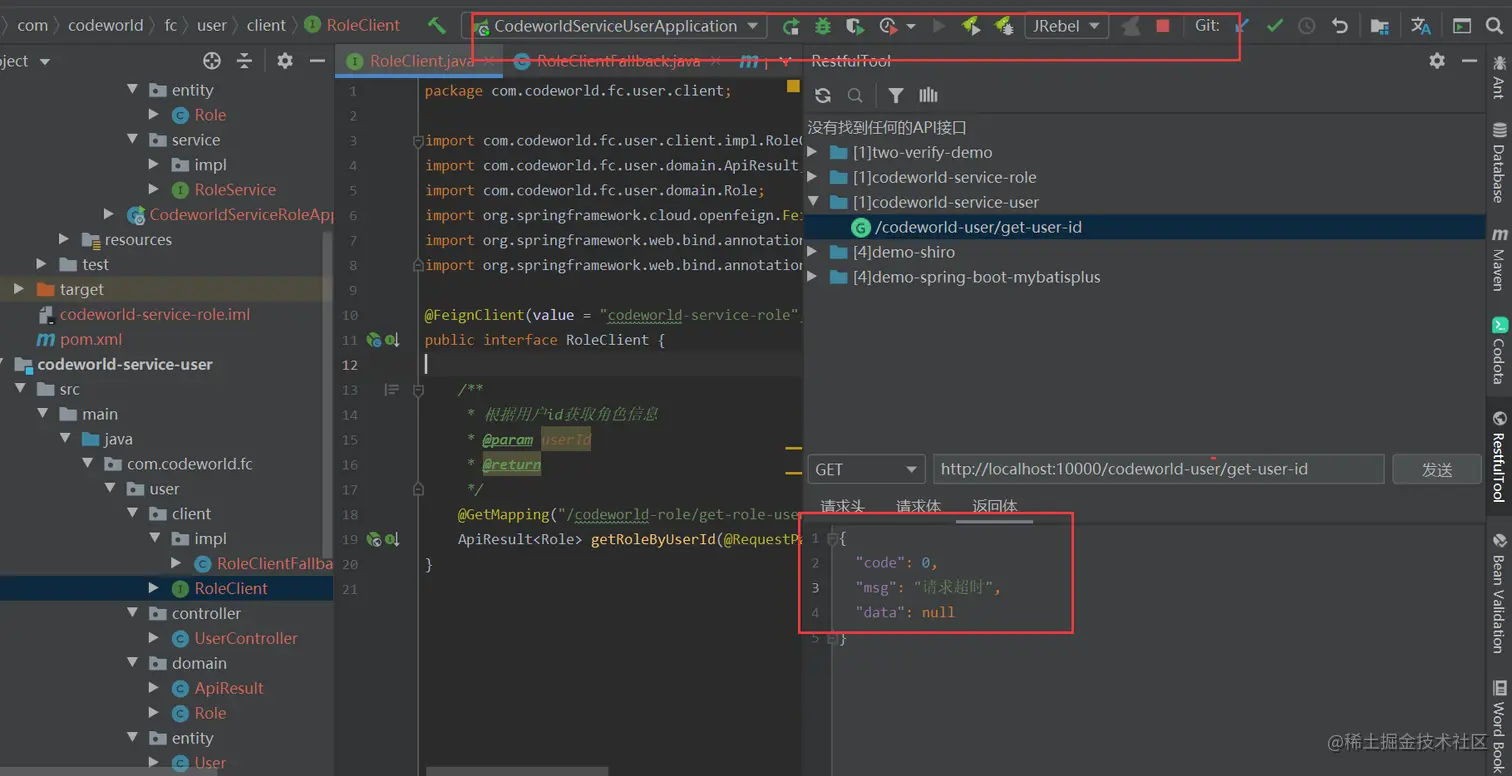Switch to RoleClient.java editor tab
Viewport: 1512px width, 776px height.
[x=418, y=61]
